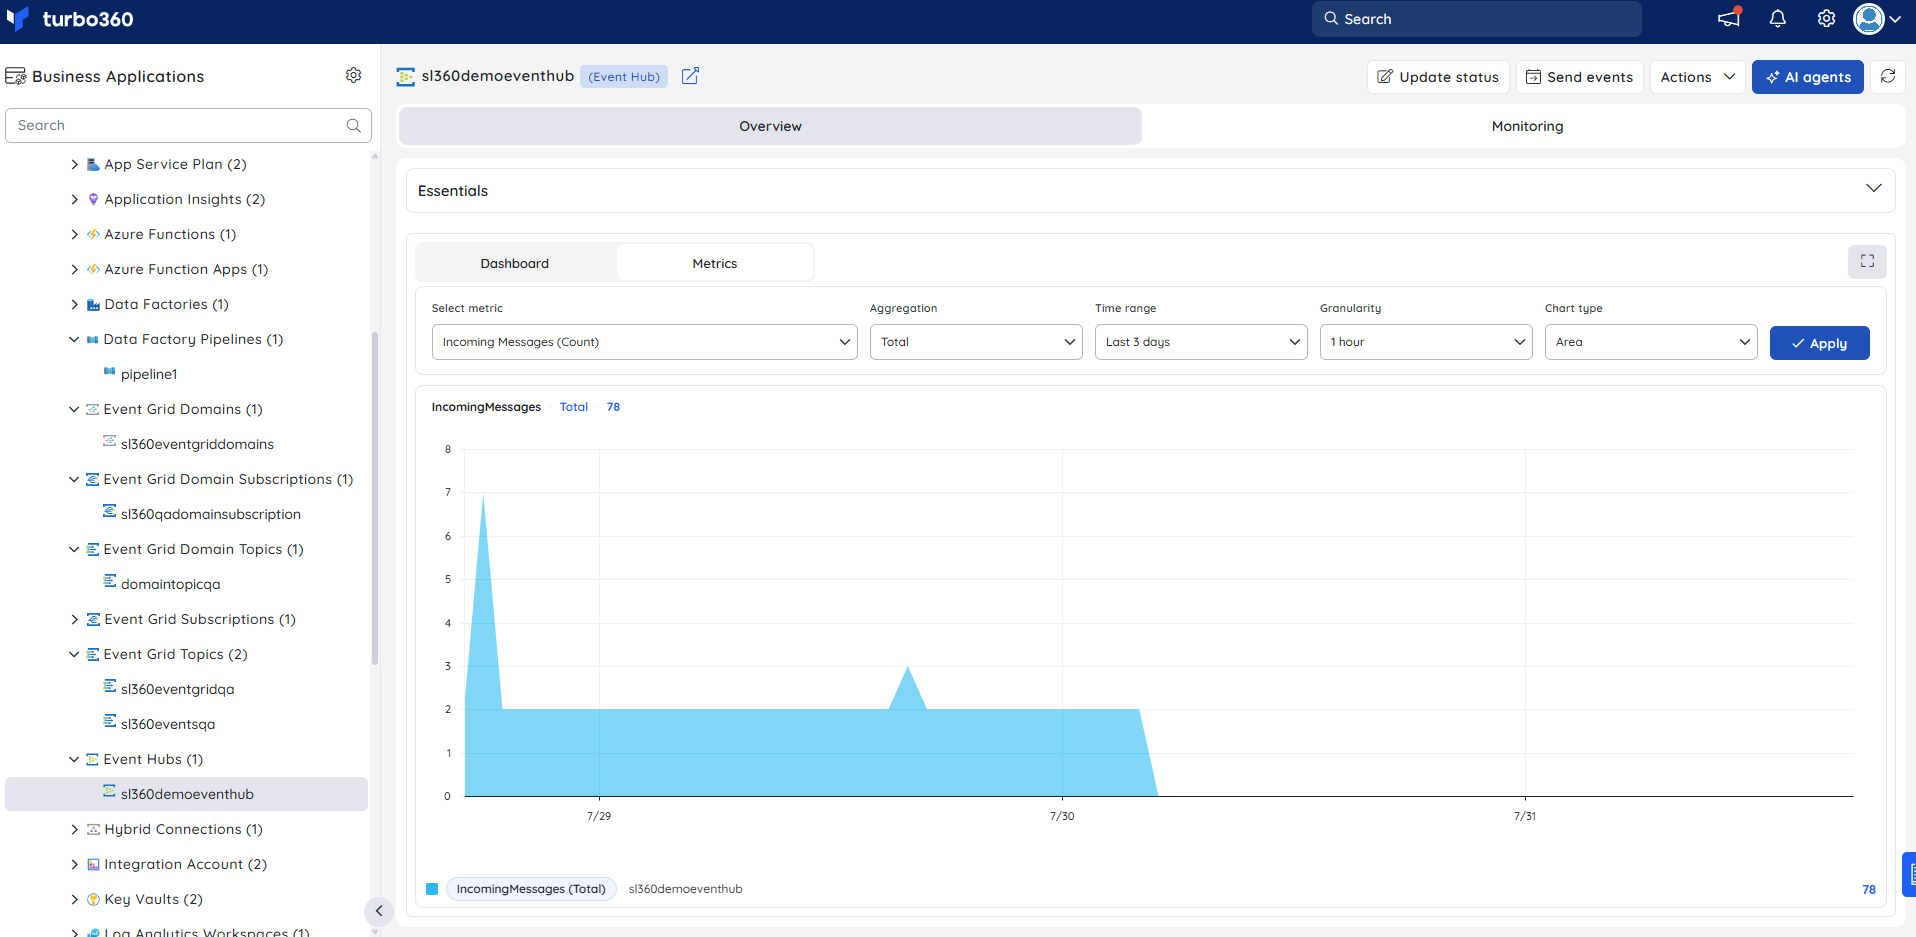Collapse Event Grid Topics node
The image size is (1916, 937).
[x=74, y=654]
